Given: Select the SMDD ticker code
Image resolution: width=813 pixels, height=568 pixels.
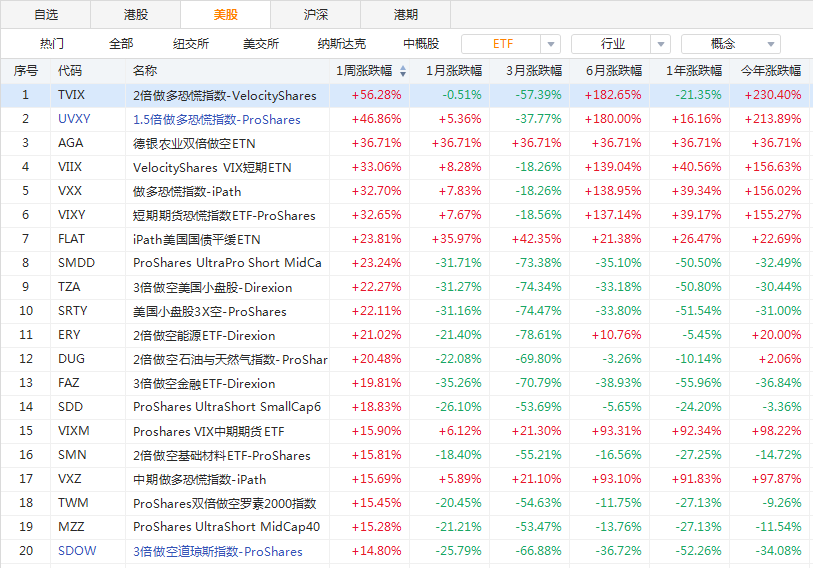Looking at the screenshot, I should click(76, 263).
